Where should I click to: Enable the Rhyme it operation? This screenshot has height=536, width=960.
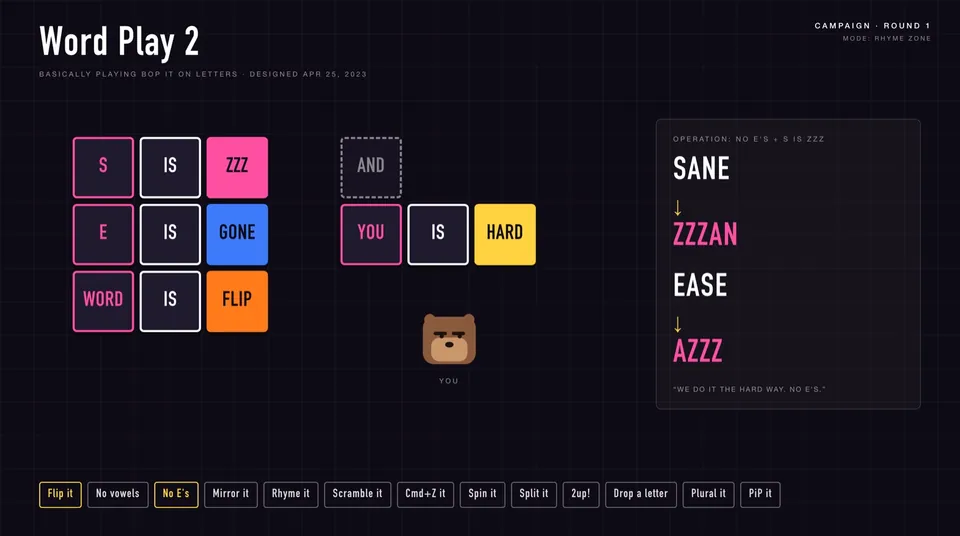pos(291,494)
